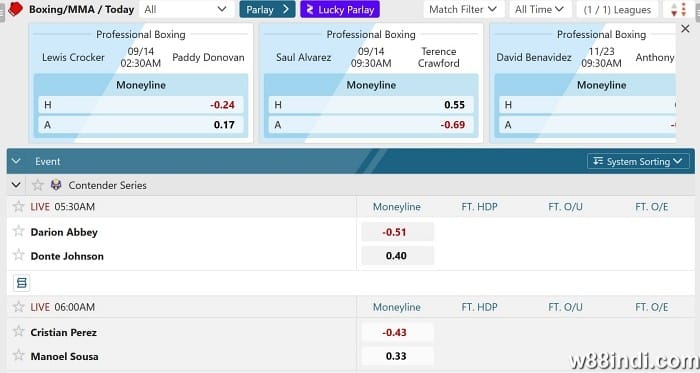
Task: Click the Lewis Crocker name in featured card
Action: point(73,57)
